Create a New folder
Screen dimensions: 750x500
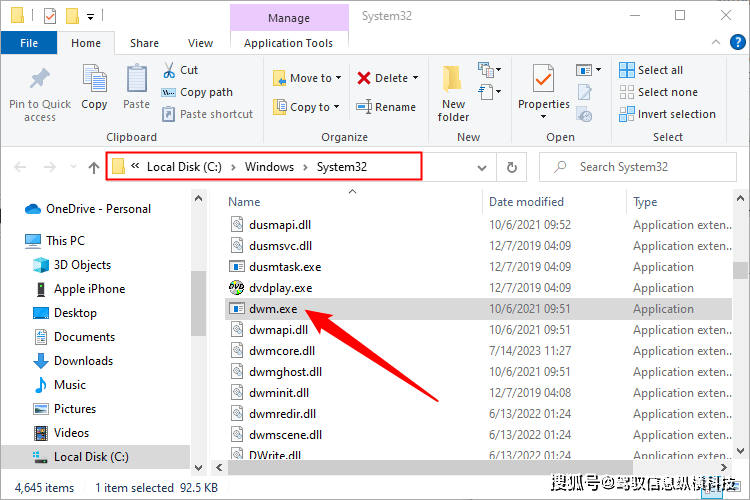453,94
